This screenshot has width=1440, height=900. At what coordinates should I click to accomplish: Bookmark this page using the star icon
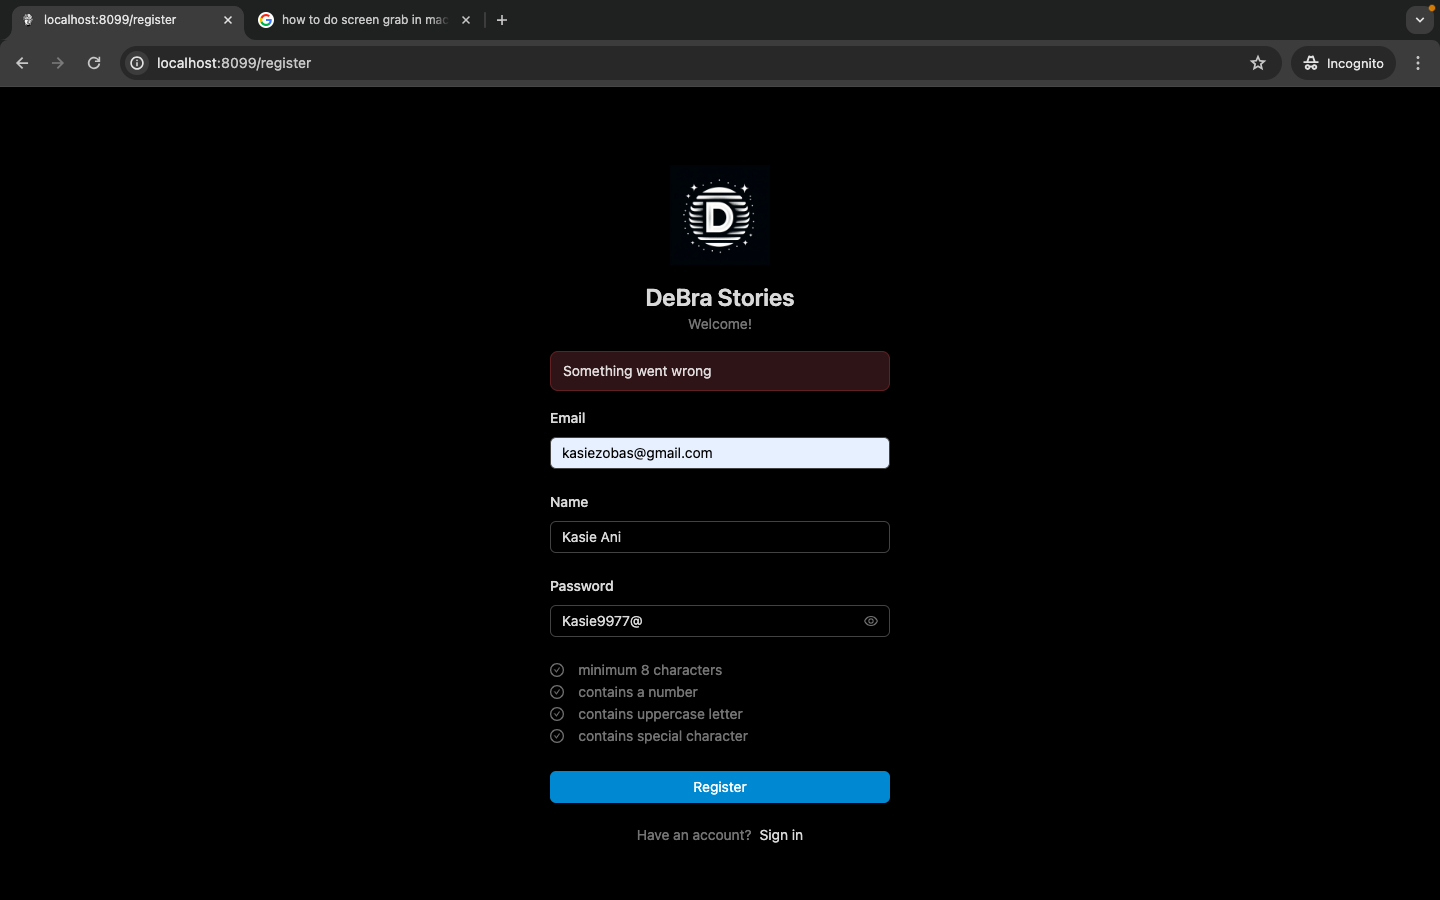click(x=1258, y=62)
